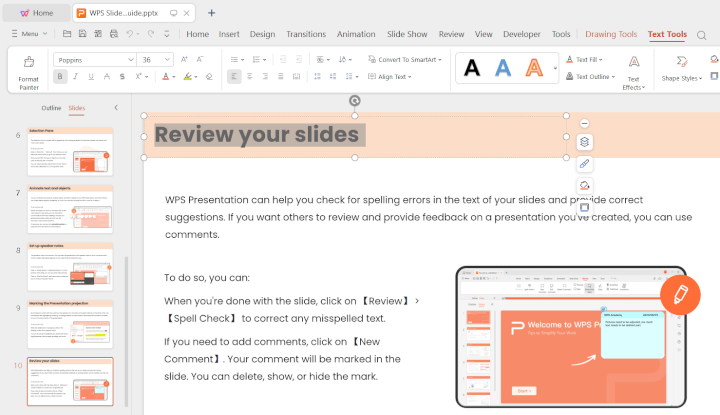The height and width of the screenshot is (415, 720).
Task: Click the Print icon in quick toolbar
Action: coord(114,34)
